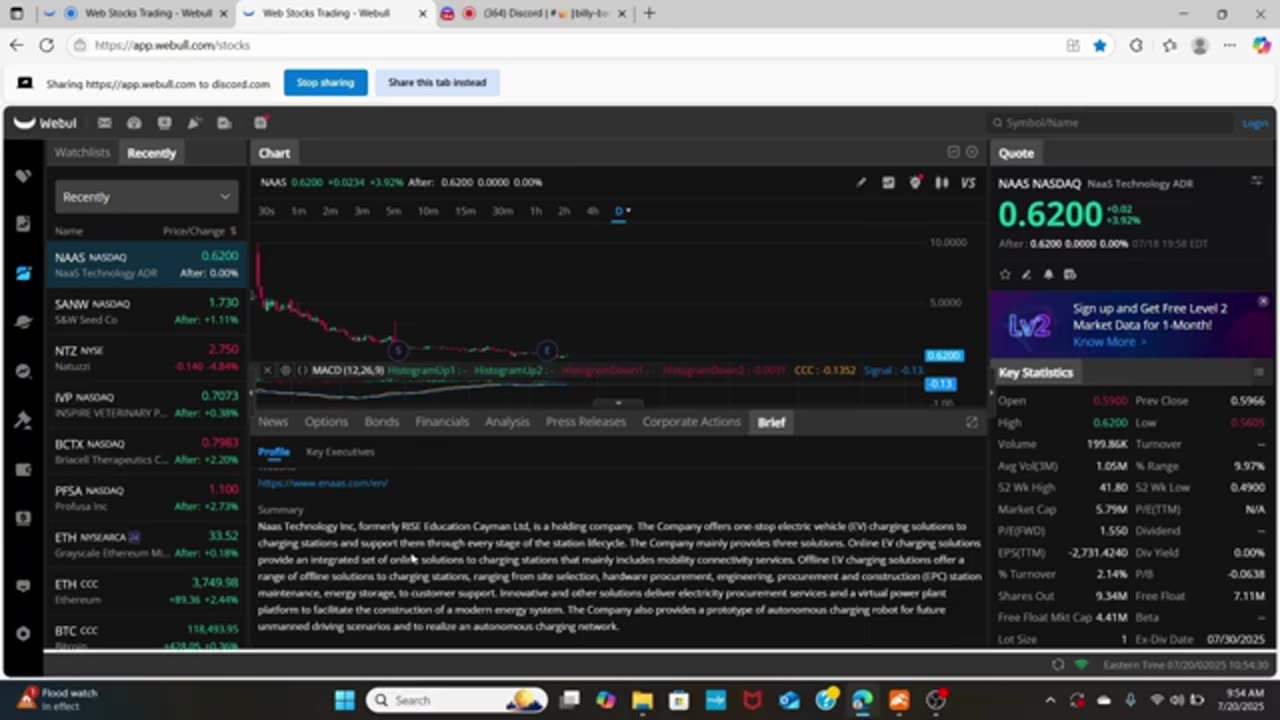Select the drawing pencil tool above chart
Image resolution: width=1280 pixels, height=720 pixels.
[861, 183]
